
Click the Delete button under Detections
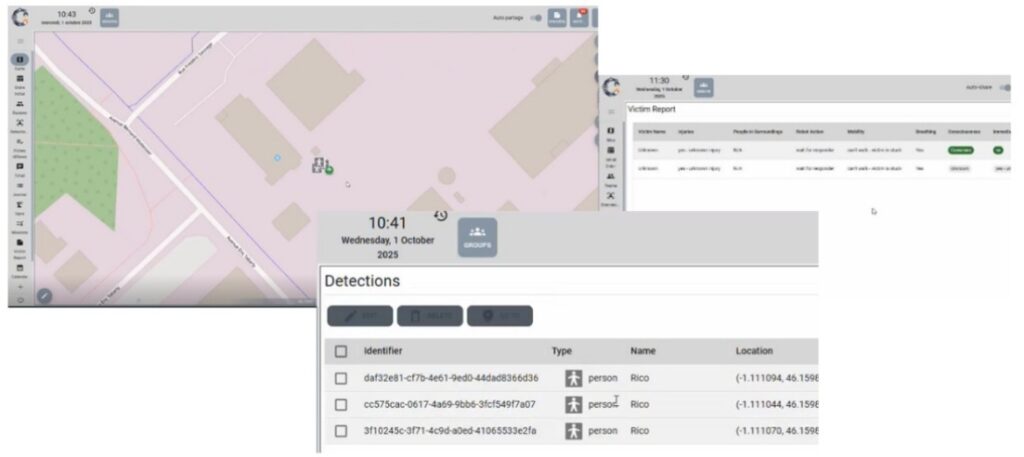click(x=430, y=316)
